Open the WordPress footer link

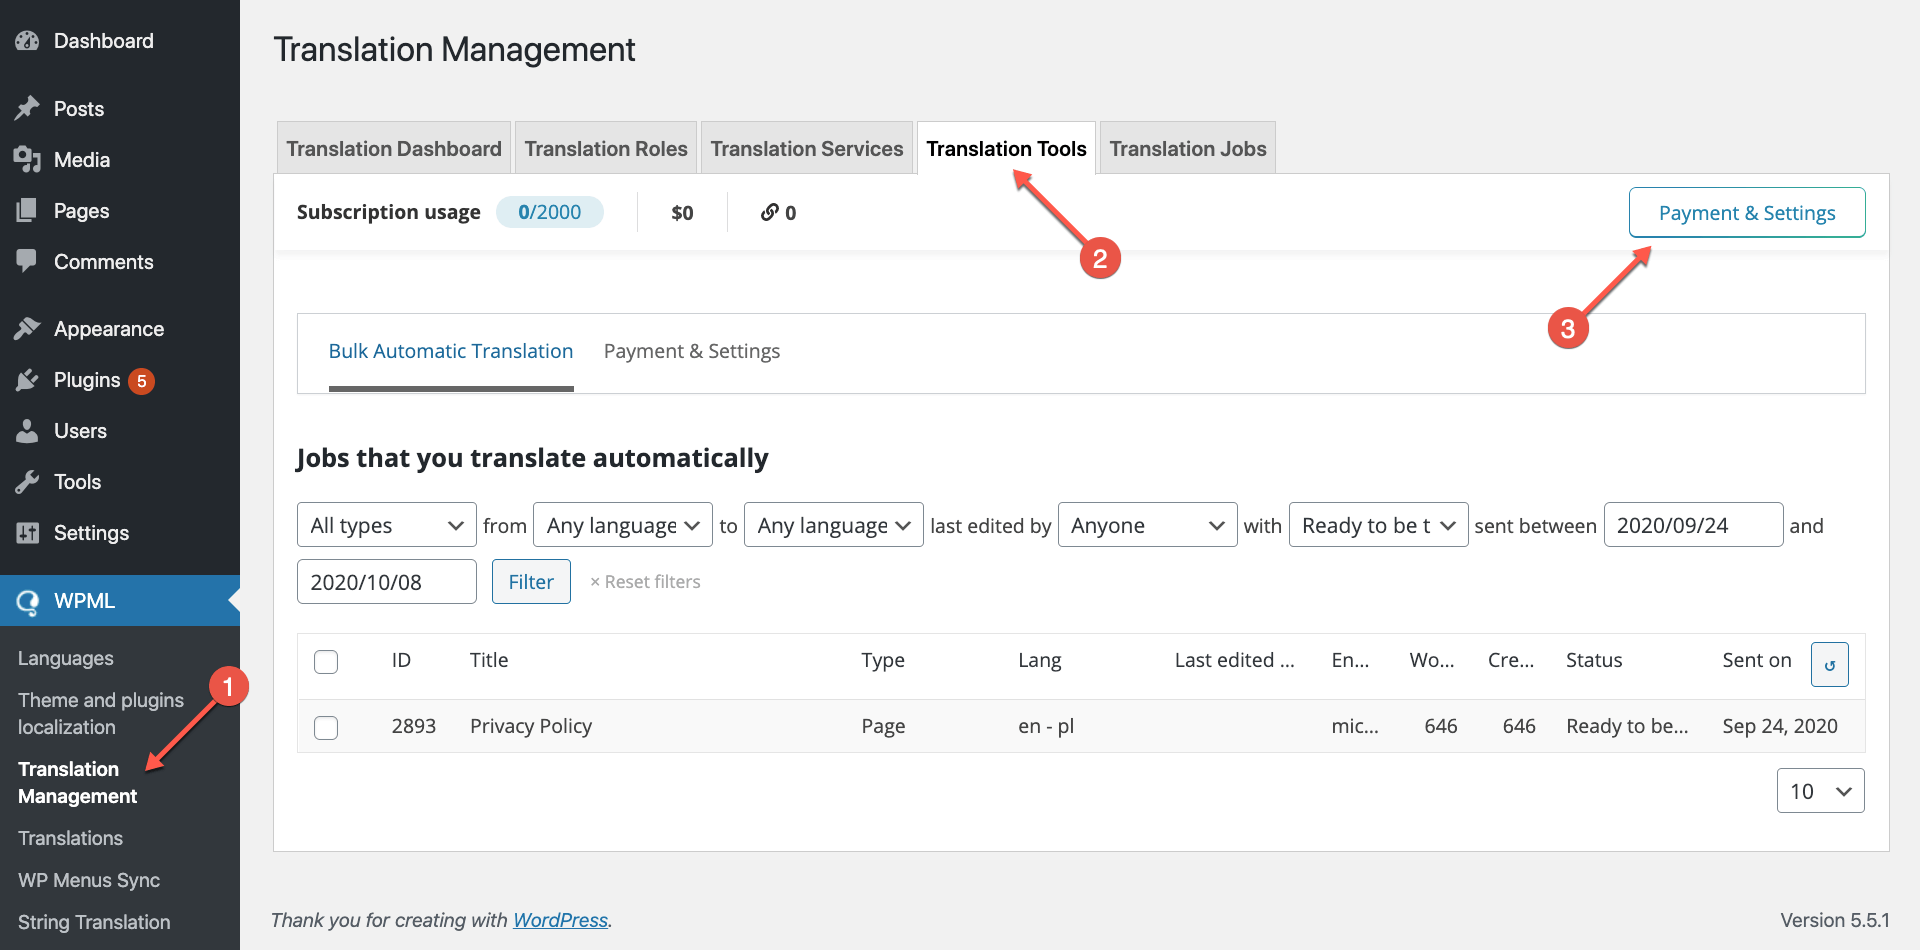tap(560, 920)
